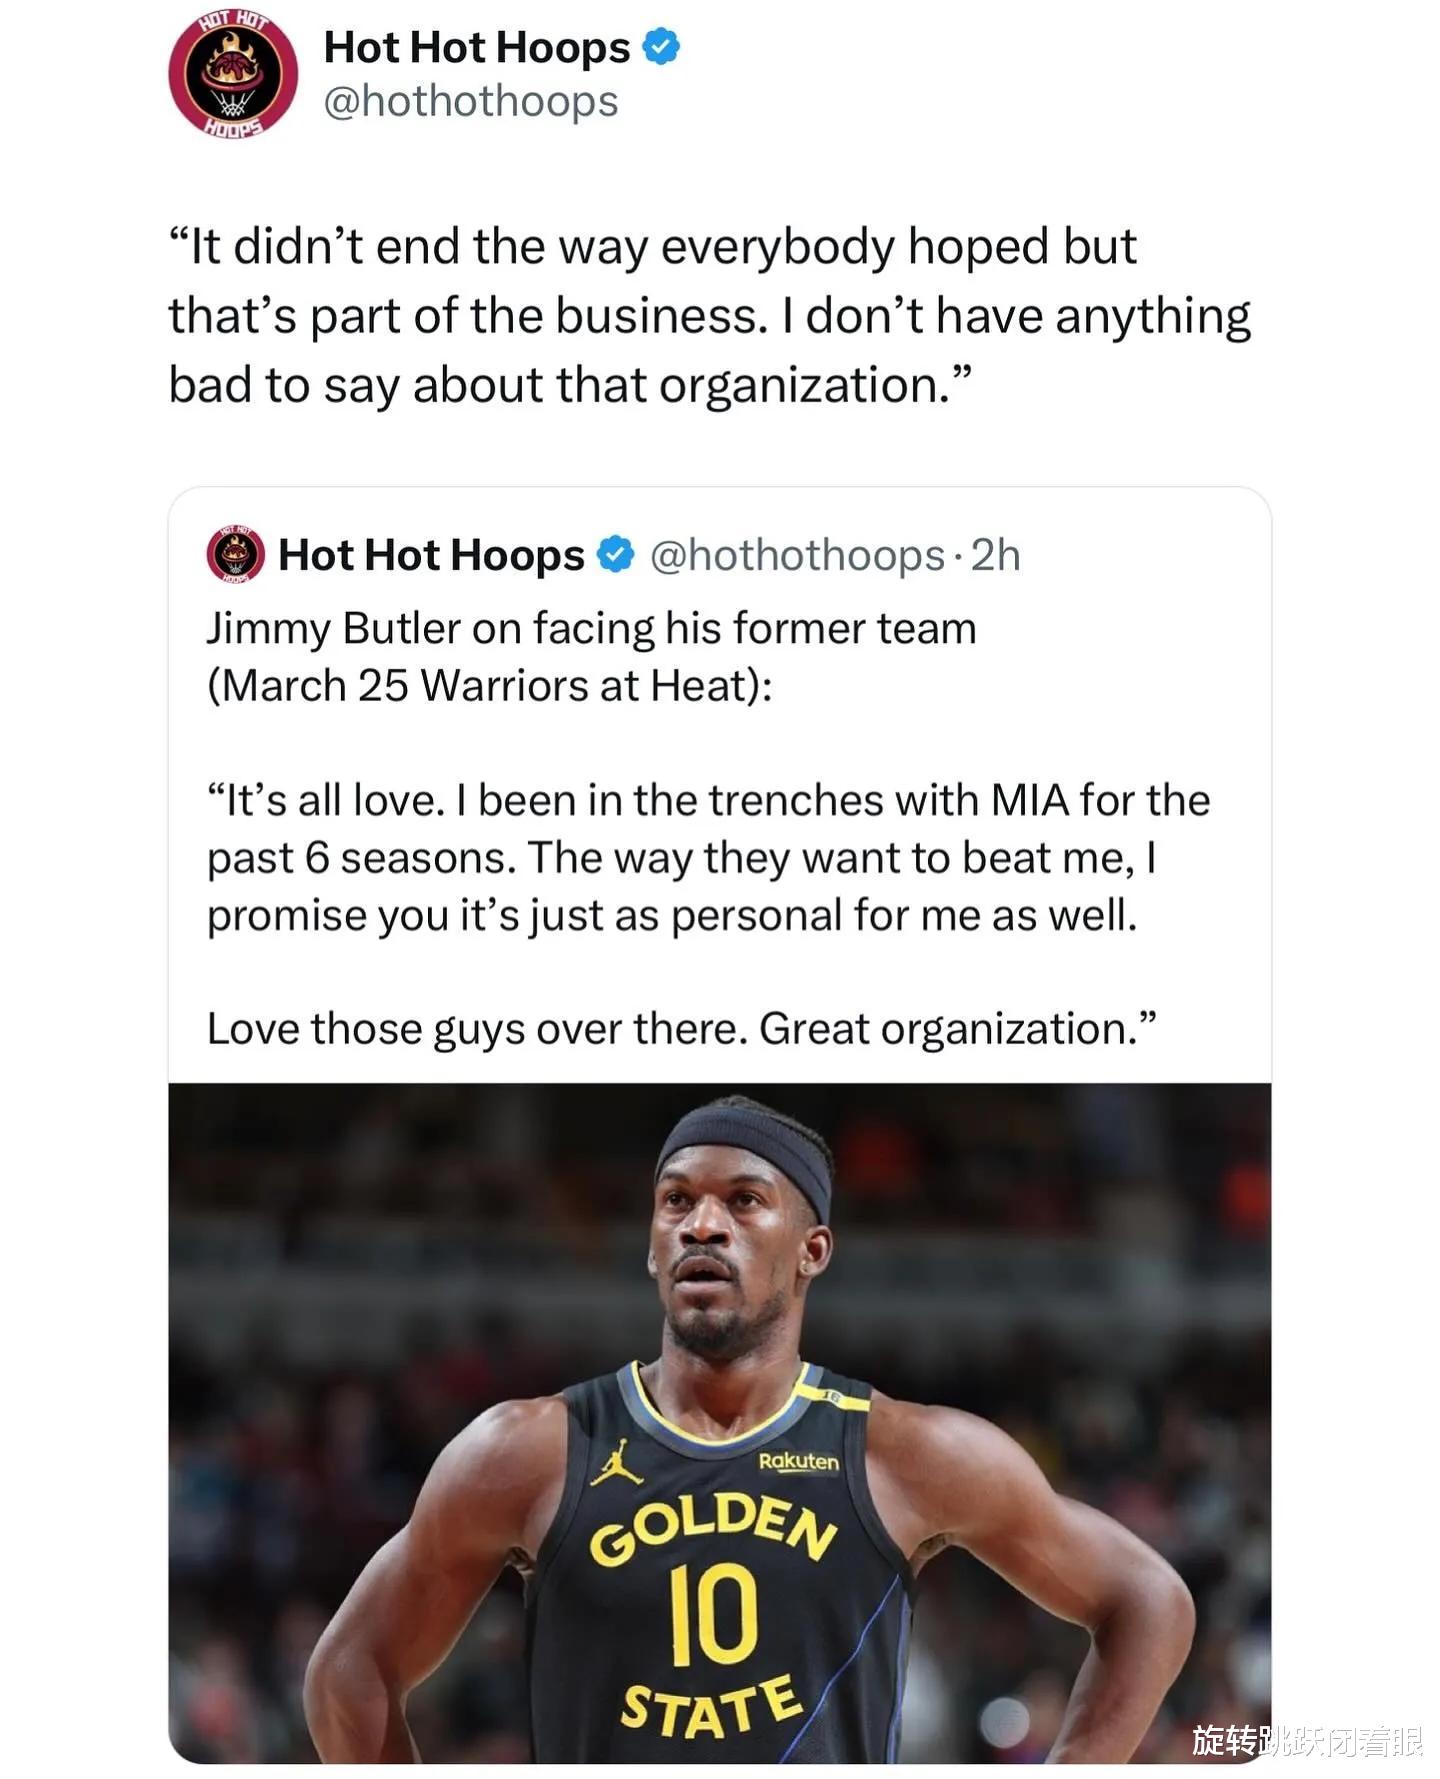This screenshot has width=1440, height=1779.
Task: Open the @hothothoops handle in quoted tweet
Action: coord(797,556)
